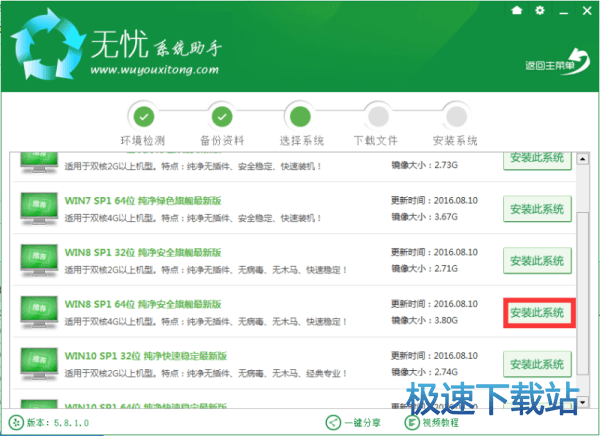Select the 下载文件 step circle
Screen dimensions: 600x436
tap(378, 117)
